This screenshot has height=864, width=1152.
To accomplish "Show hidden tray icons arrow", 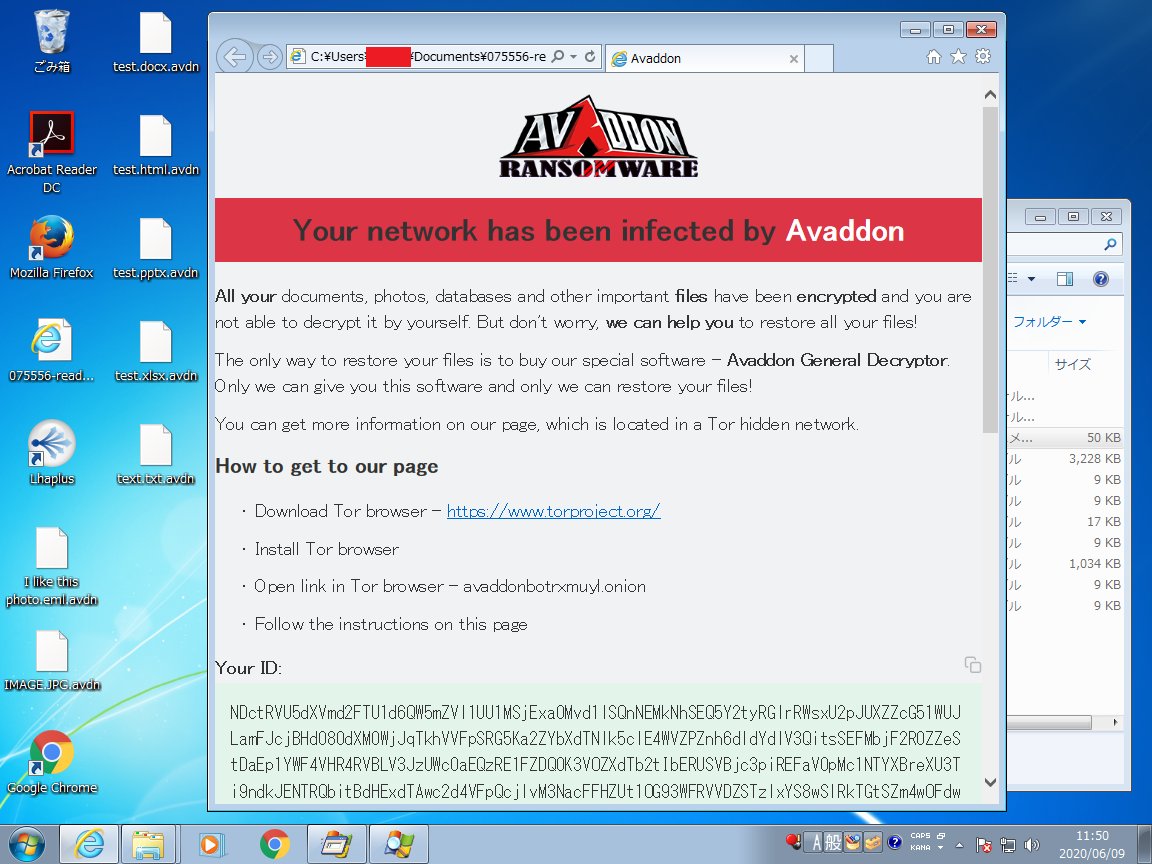I will coord(959,845).
